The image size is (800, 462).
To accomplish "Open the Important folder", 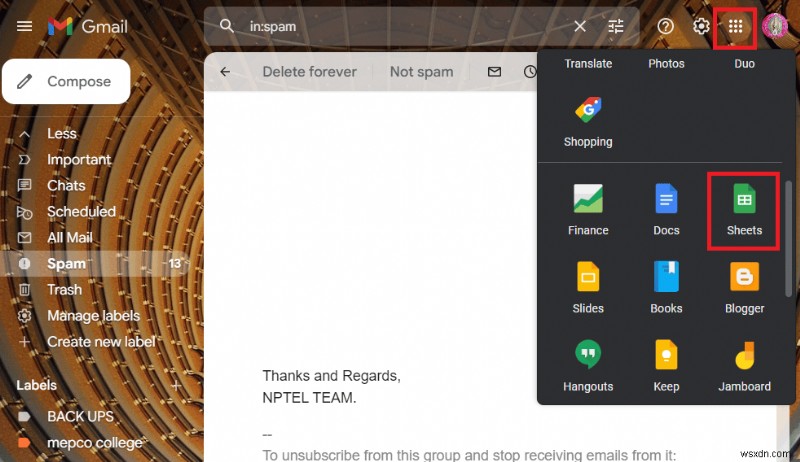I will click(79, 160).
